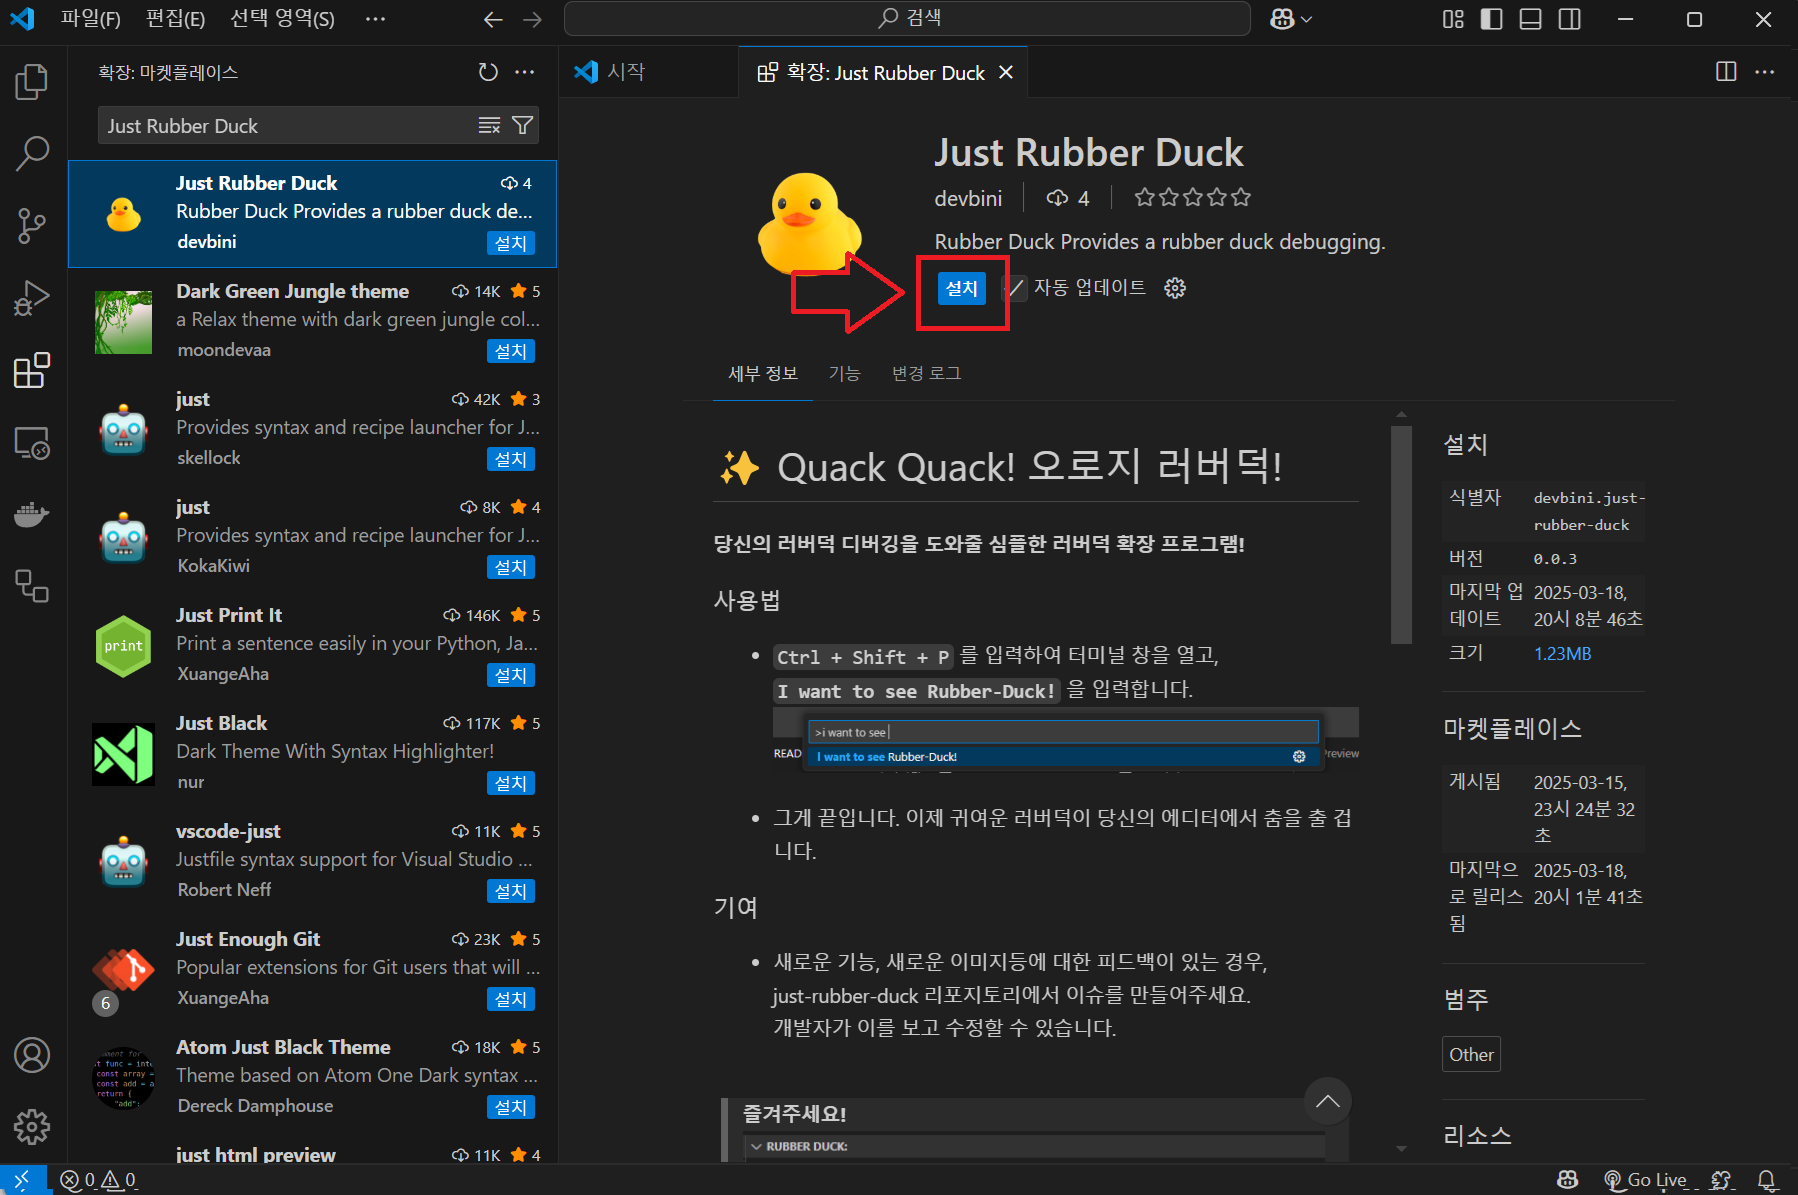The image size is (1798, 1195).
Task: Open the extension filter funnel
Action: [522, 125]
